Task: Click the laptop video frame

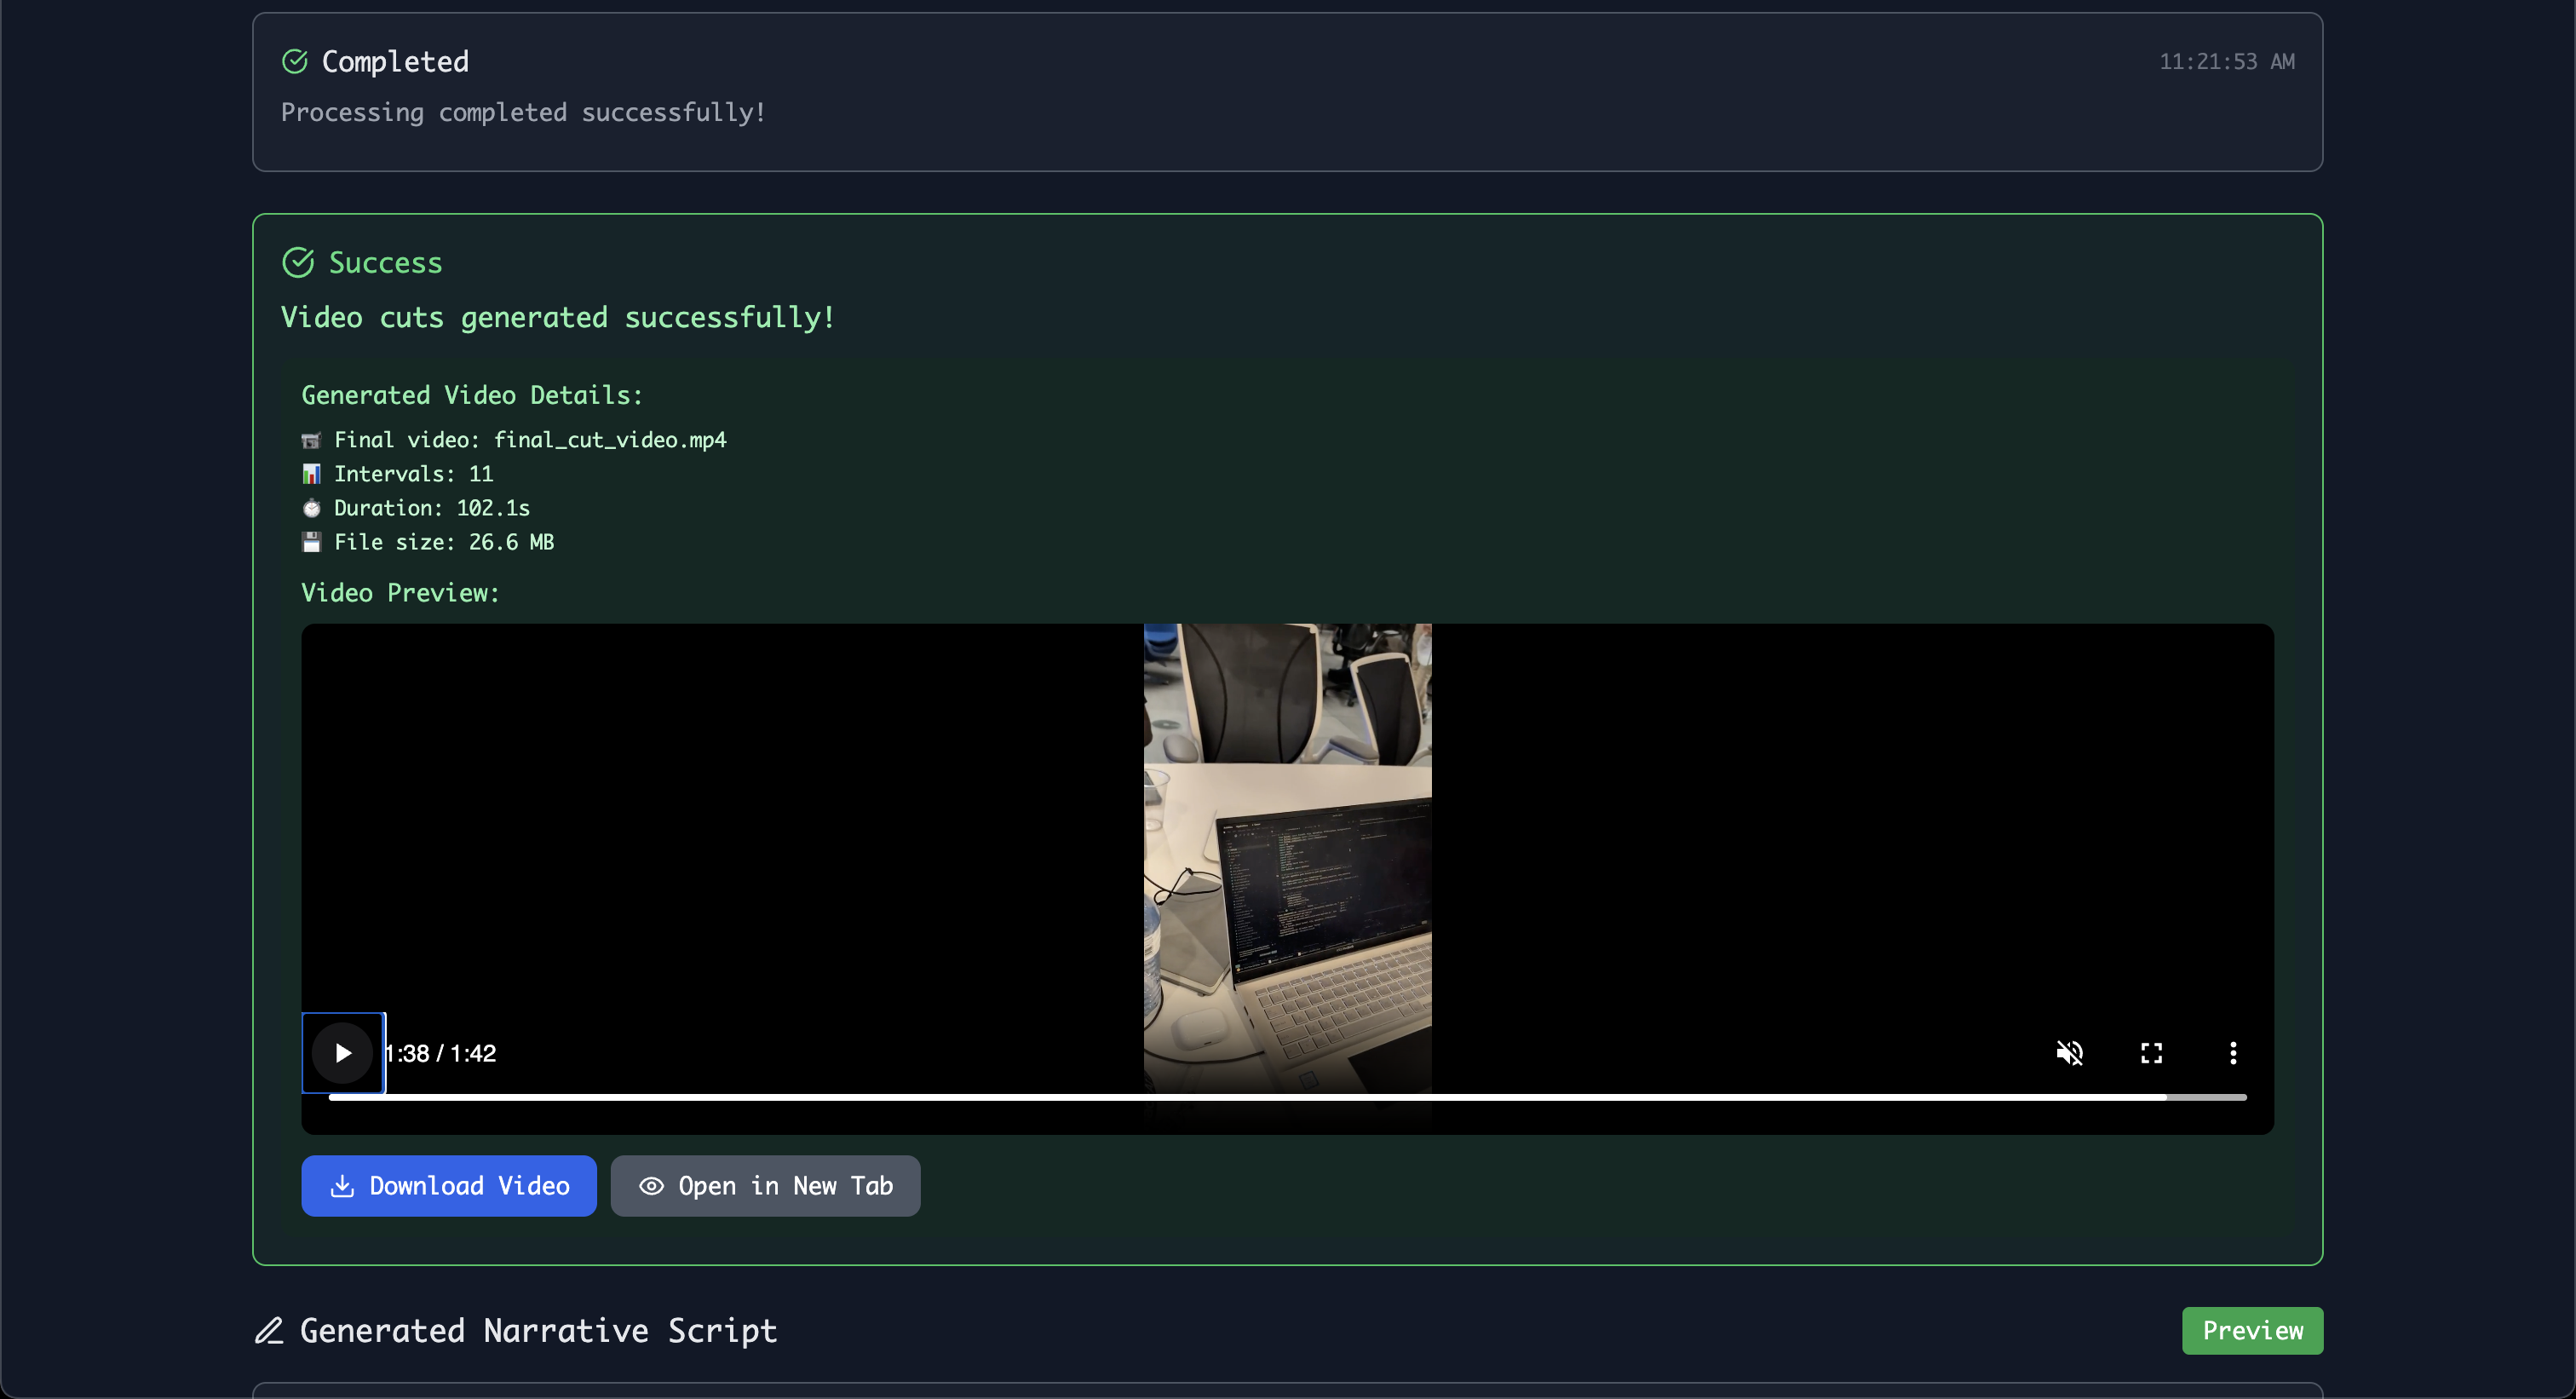Action: point(1287,860)
